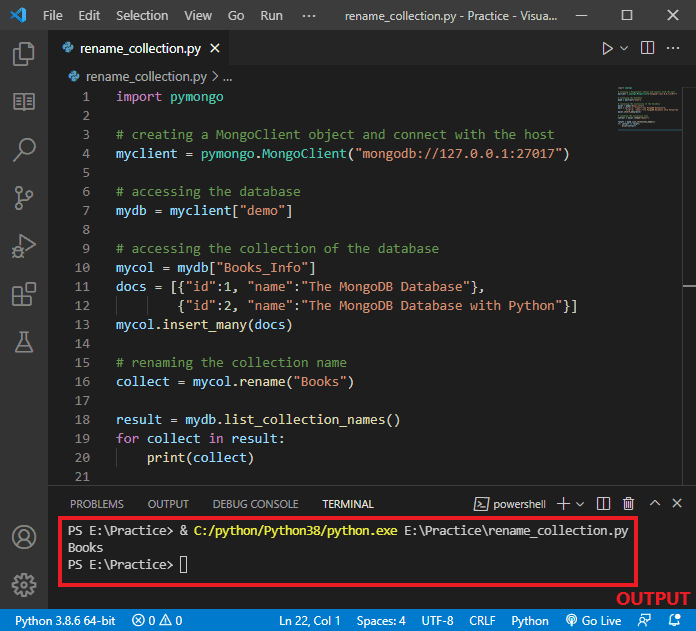Click the mongodb connection string
Viewport: 696px width, 631px height.
(x=459, y=154)
